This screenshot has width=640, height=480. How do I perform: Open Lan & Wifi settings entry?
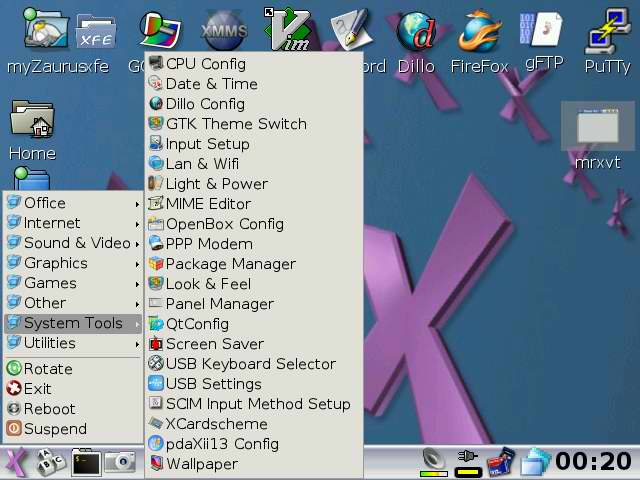201,164
